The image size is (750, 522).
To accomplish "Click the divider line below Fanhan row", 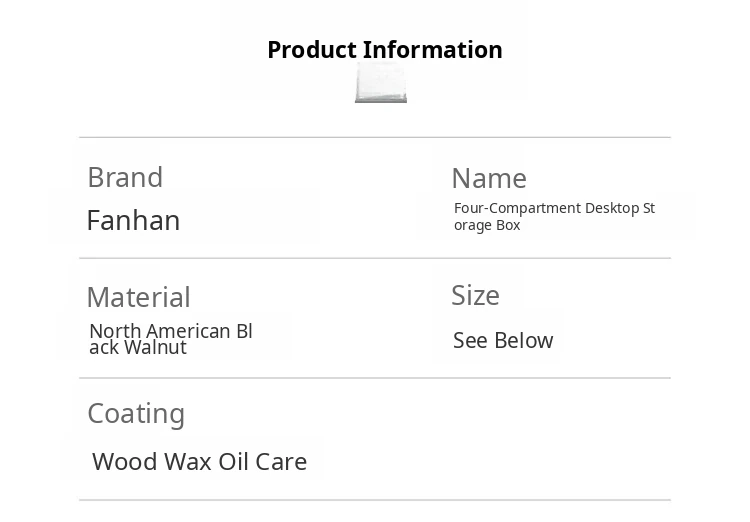I will tap(375, 258).
